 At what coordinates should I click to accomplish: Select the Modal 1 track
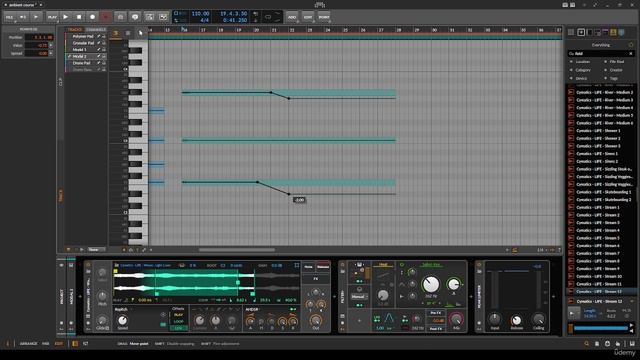point(79,49)
